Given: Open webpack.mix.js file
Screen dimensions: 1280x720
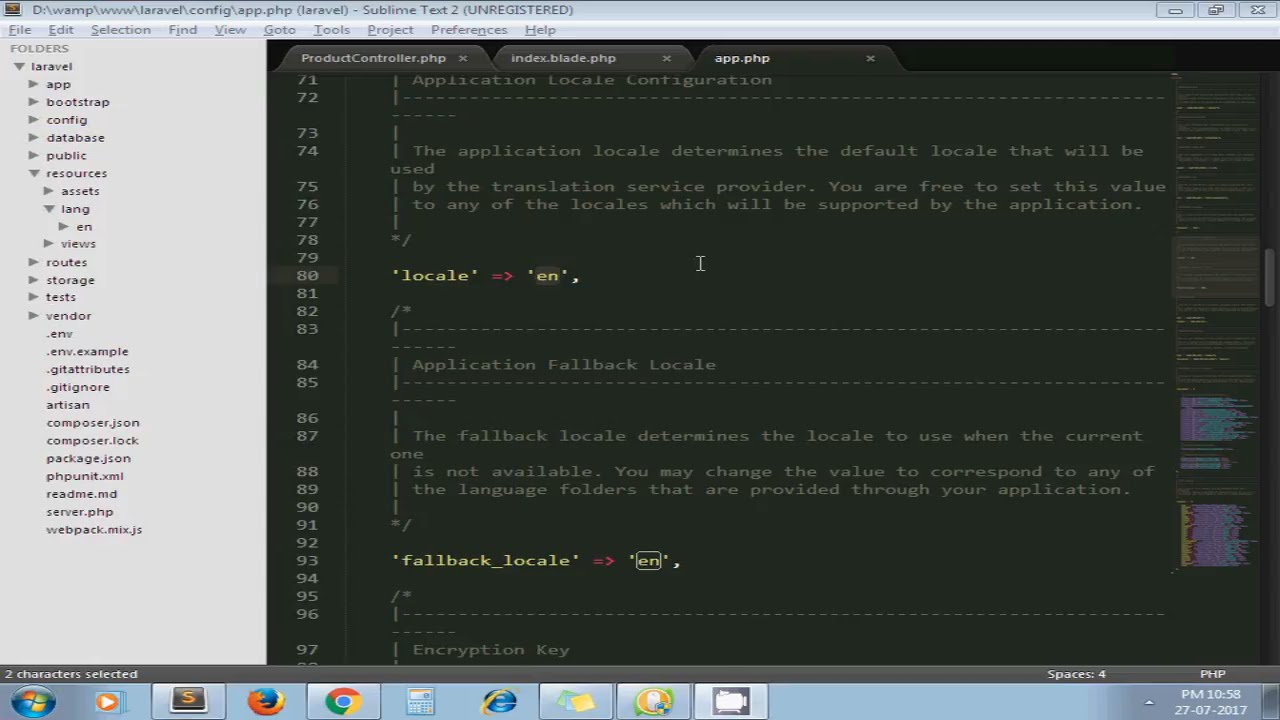Looking at the screenshot, I should pyautogui.click(x=94, y=530).
